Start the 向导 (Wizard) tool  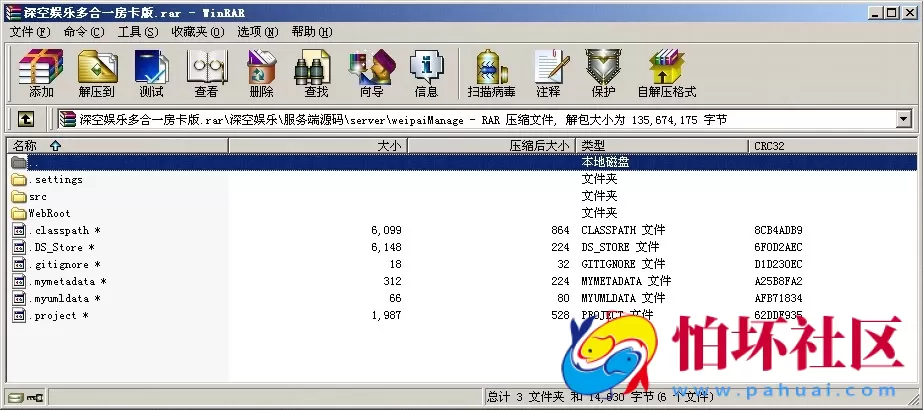(371, 73)
